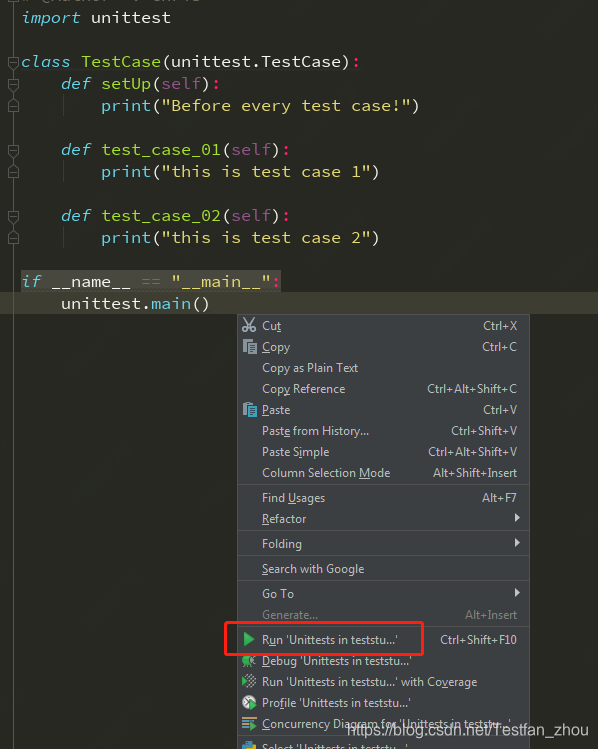Click the string "this is test case 2"
The image size is (598, 749).
click(265, 238)
